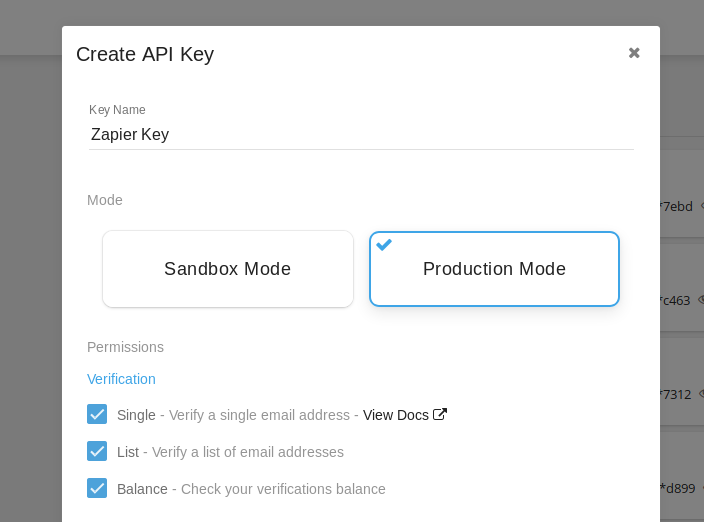Click the Single permission label text
The width and height of the screenshot is (704, 522).
(x=136, y=415)
